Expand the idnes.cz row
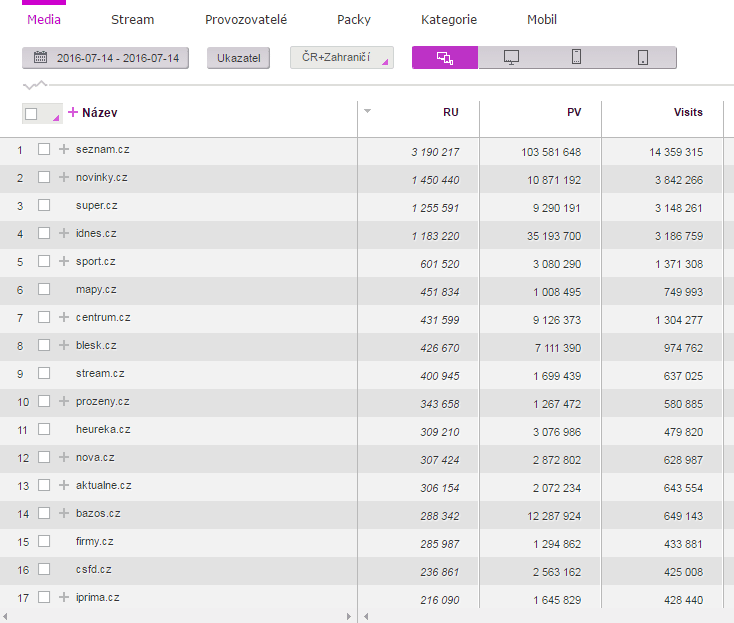The height and width of the screenshot is (623, 734). click(x=64, y=234)
